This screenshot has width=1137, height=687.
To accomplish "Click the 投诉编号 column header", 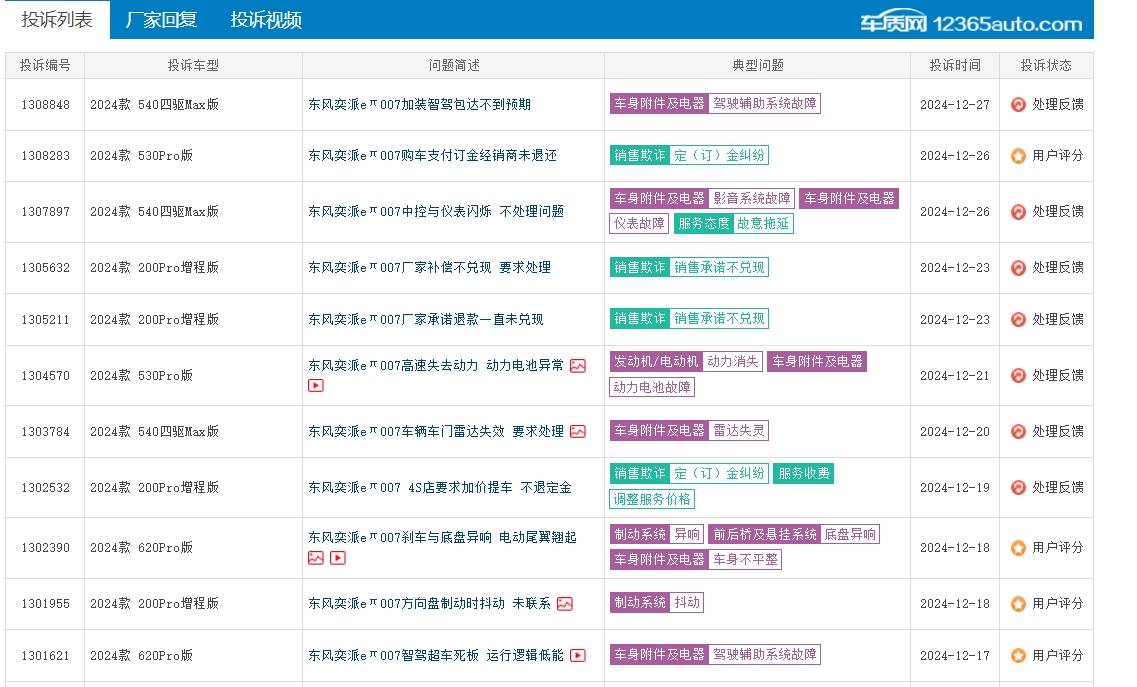I will (45, 65).
